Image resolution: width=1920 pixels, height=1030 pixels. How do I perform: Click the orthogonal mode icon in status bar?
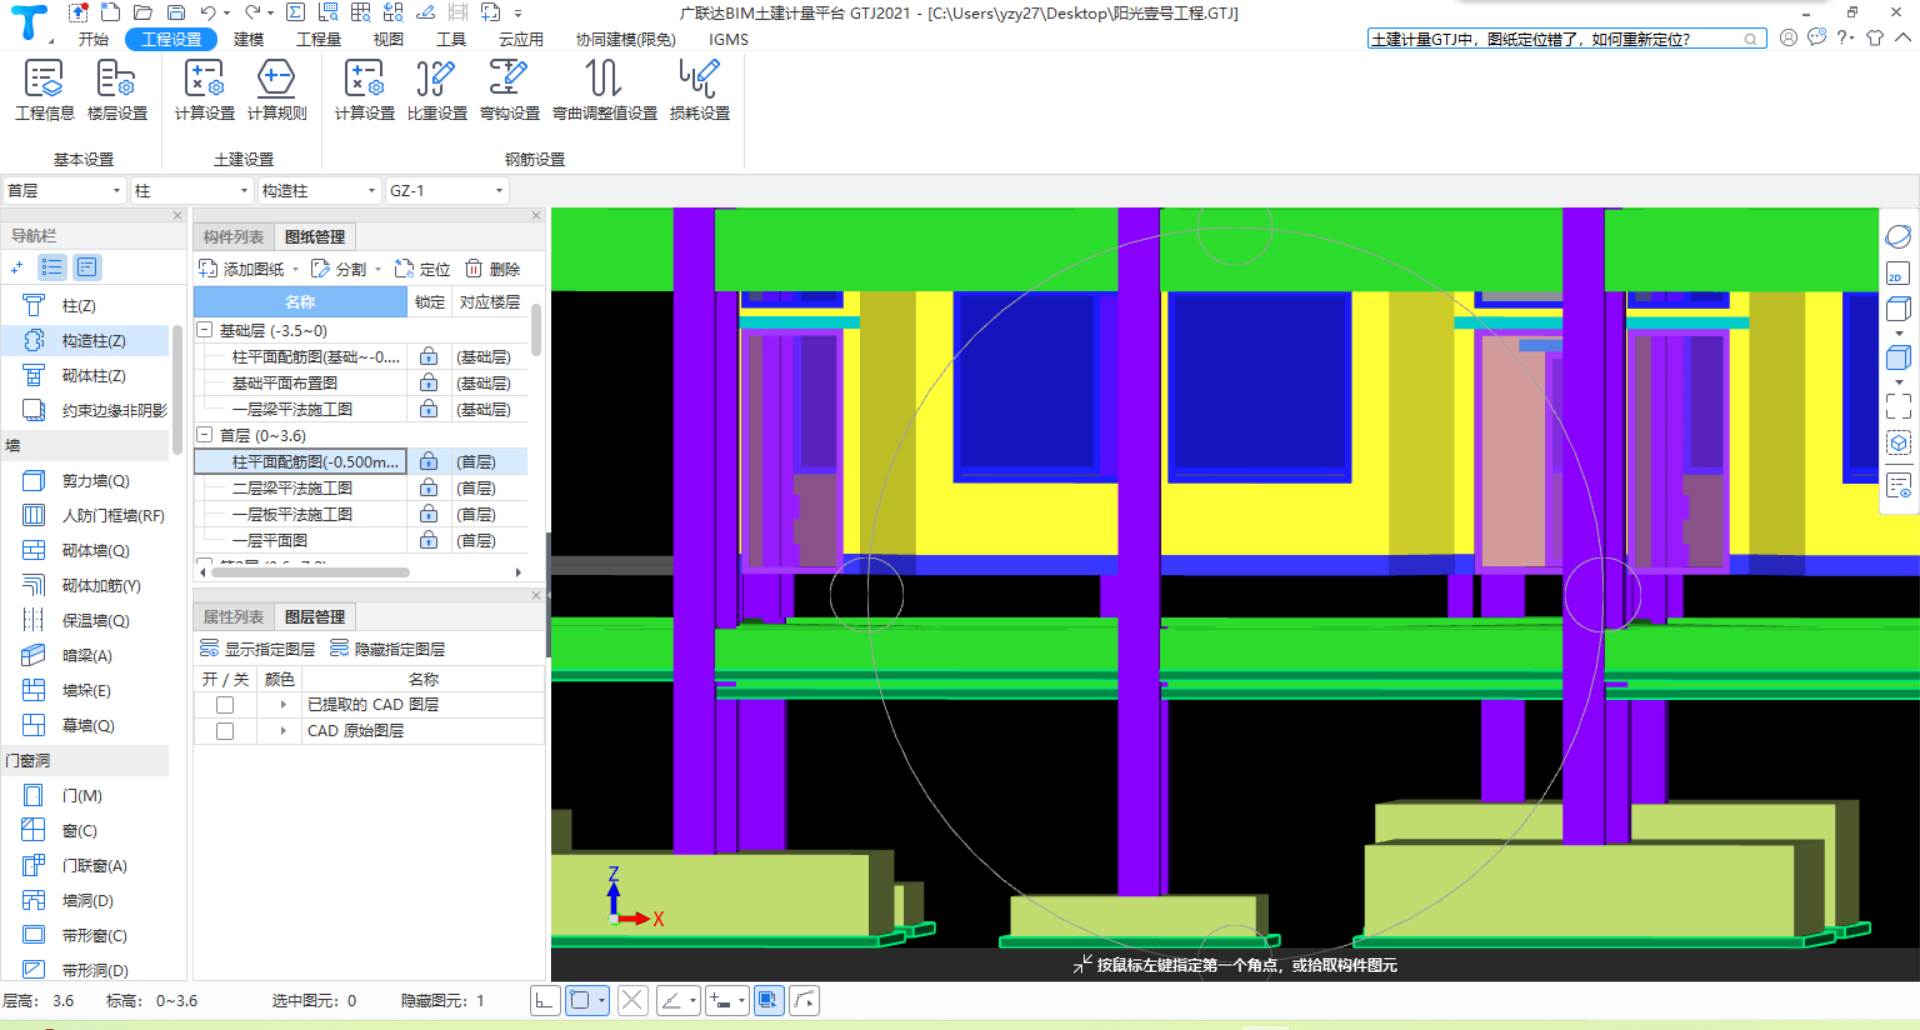[544, 1000]
